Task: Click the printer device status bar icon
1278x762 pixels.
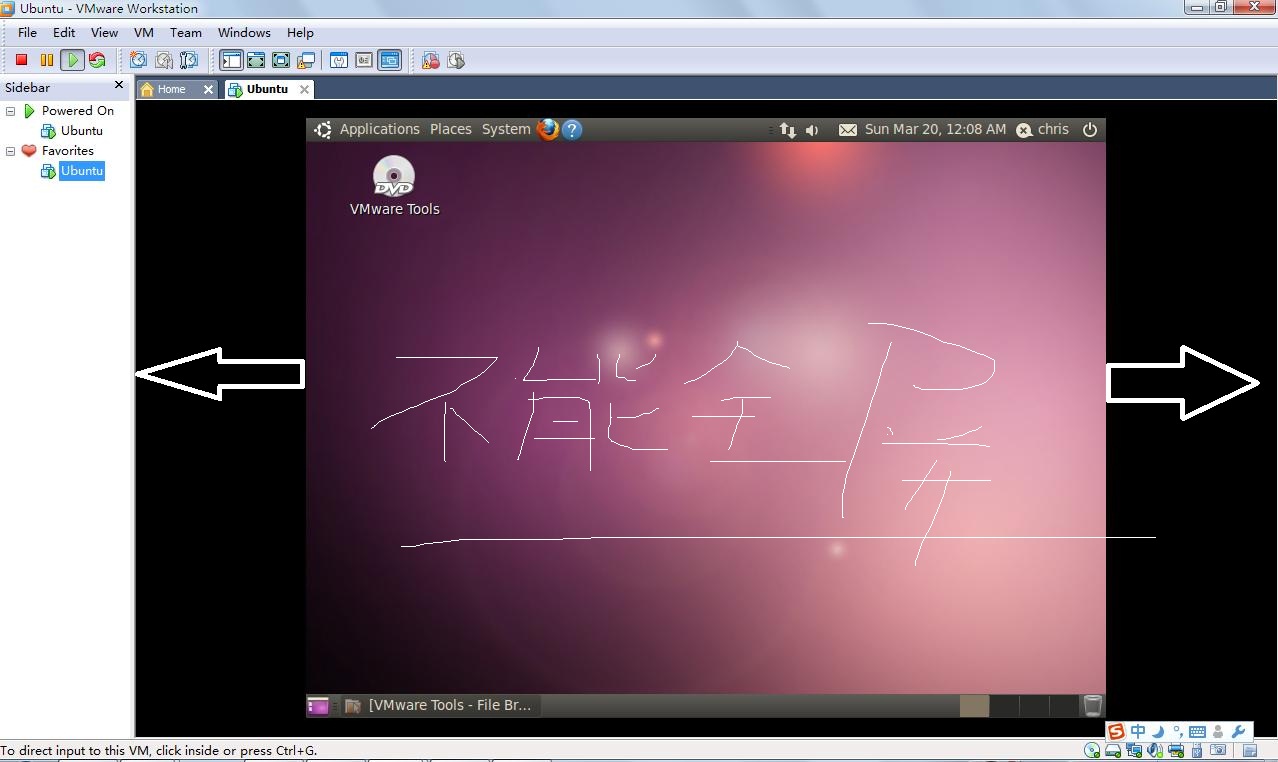Action: [x=1177, y=750]
